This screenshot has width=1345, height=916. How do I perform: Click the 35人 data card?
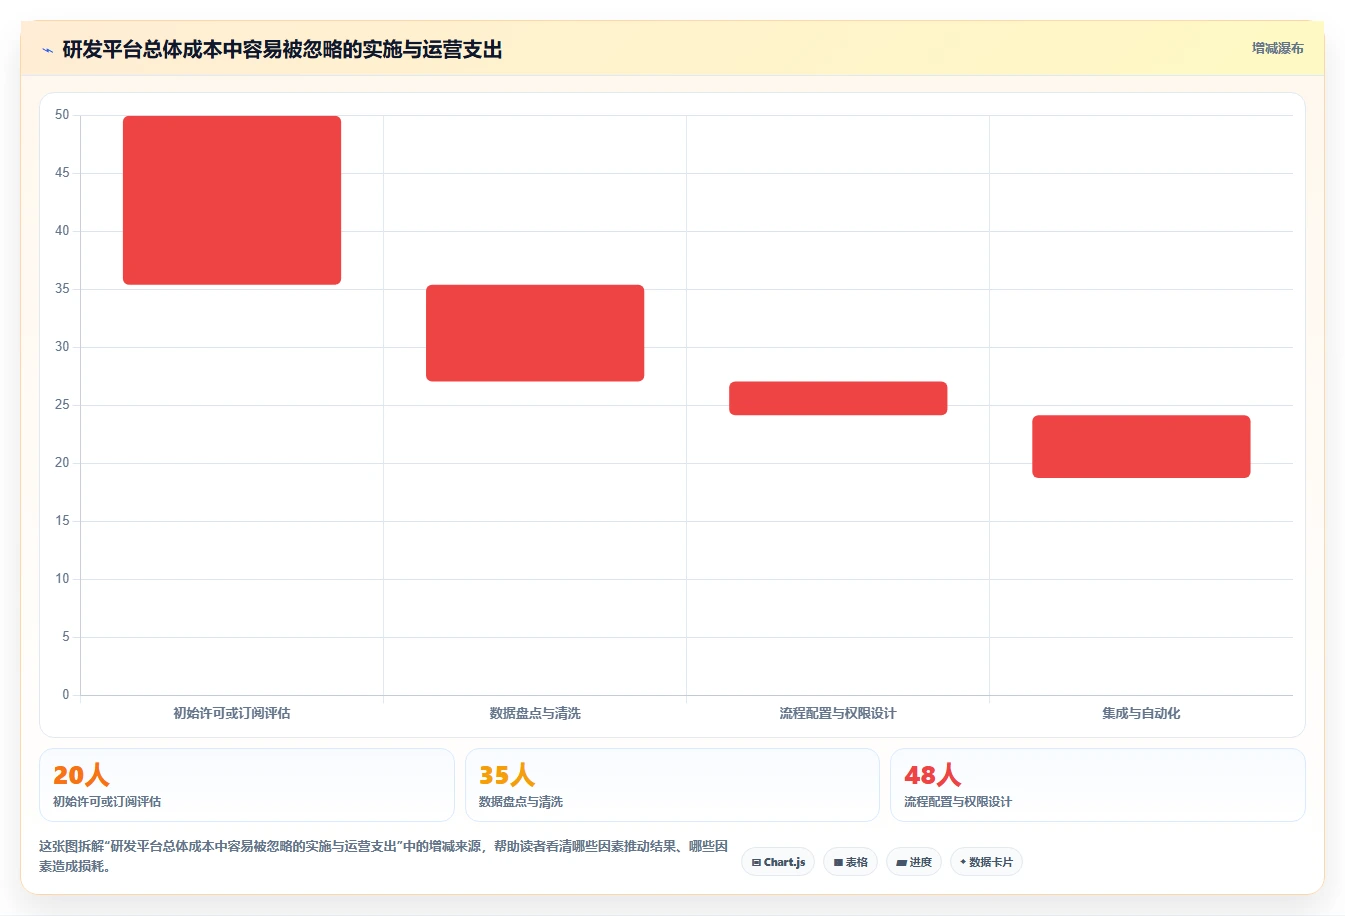point(672,785)
